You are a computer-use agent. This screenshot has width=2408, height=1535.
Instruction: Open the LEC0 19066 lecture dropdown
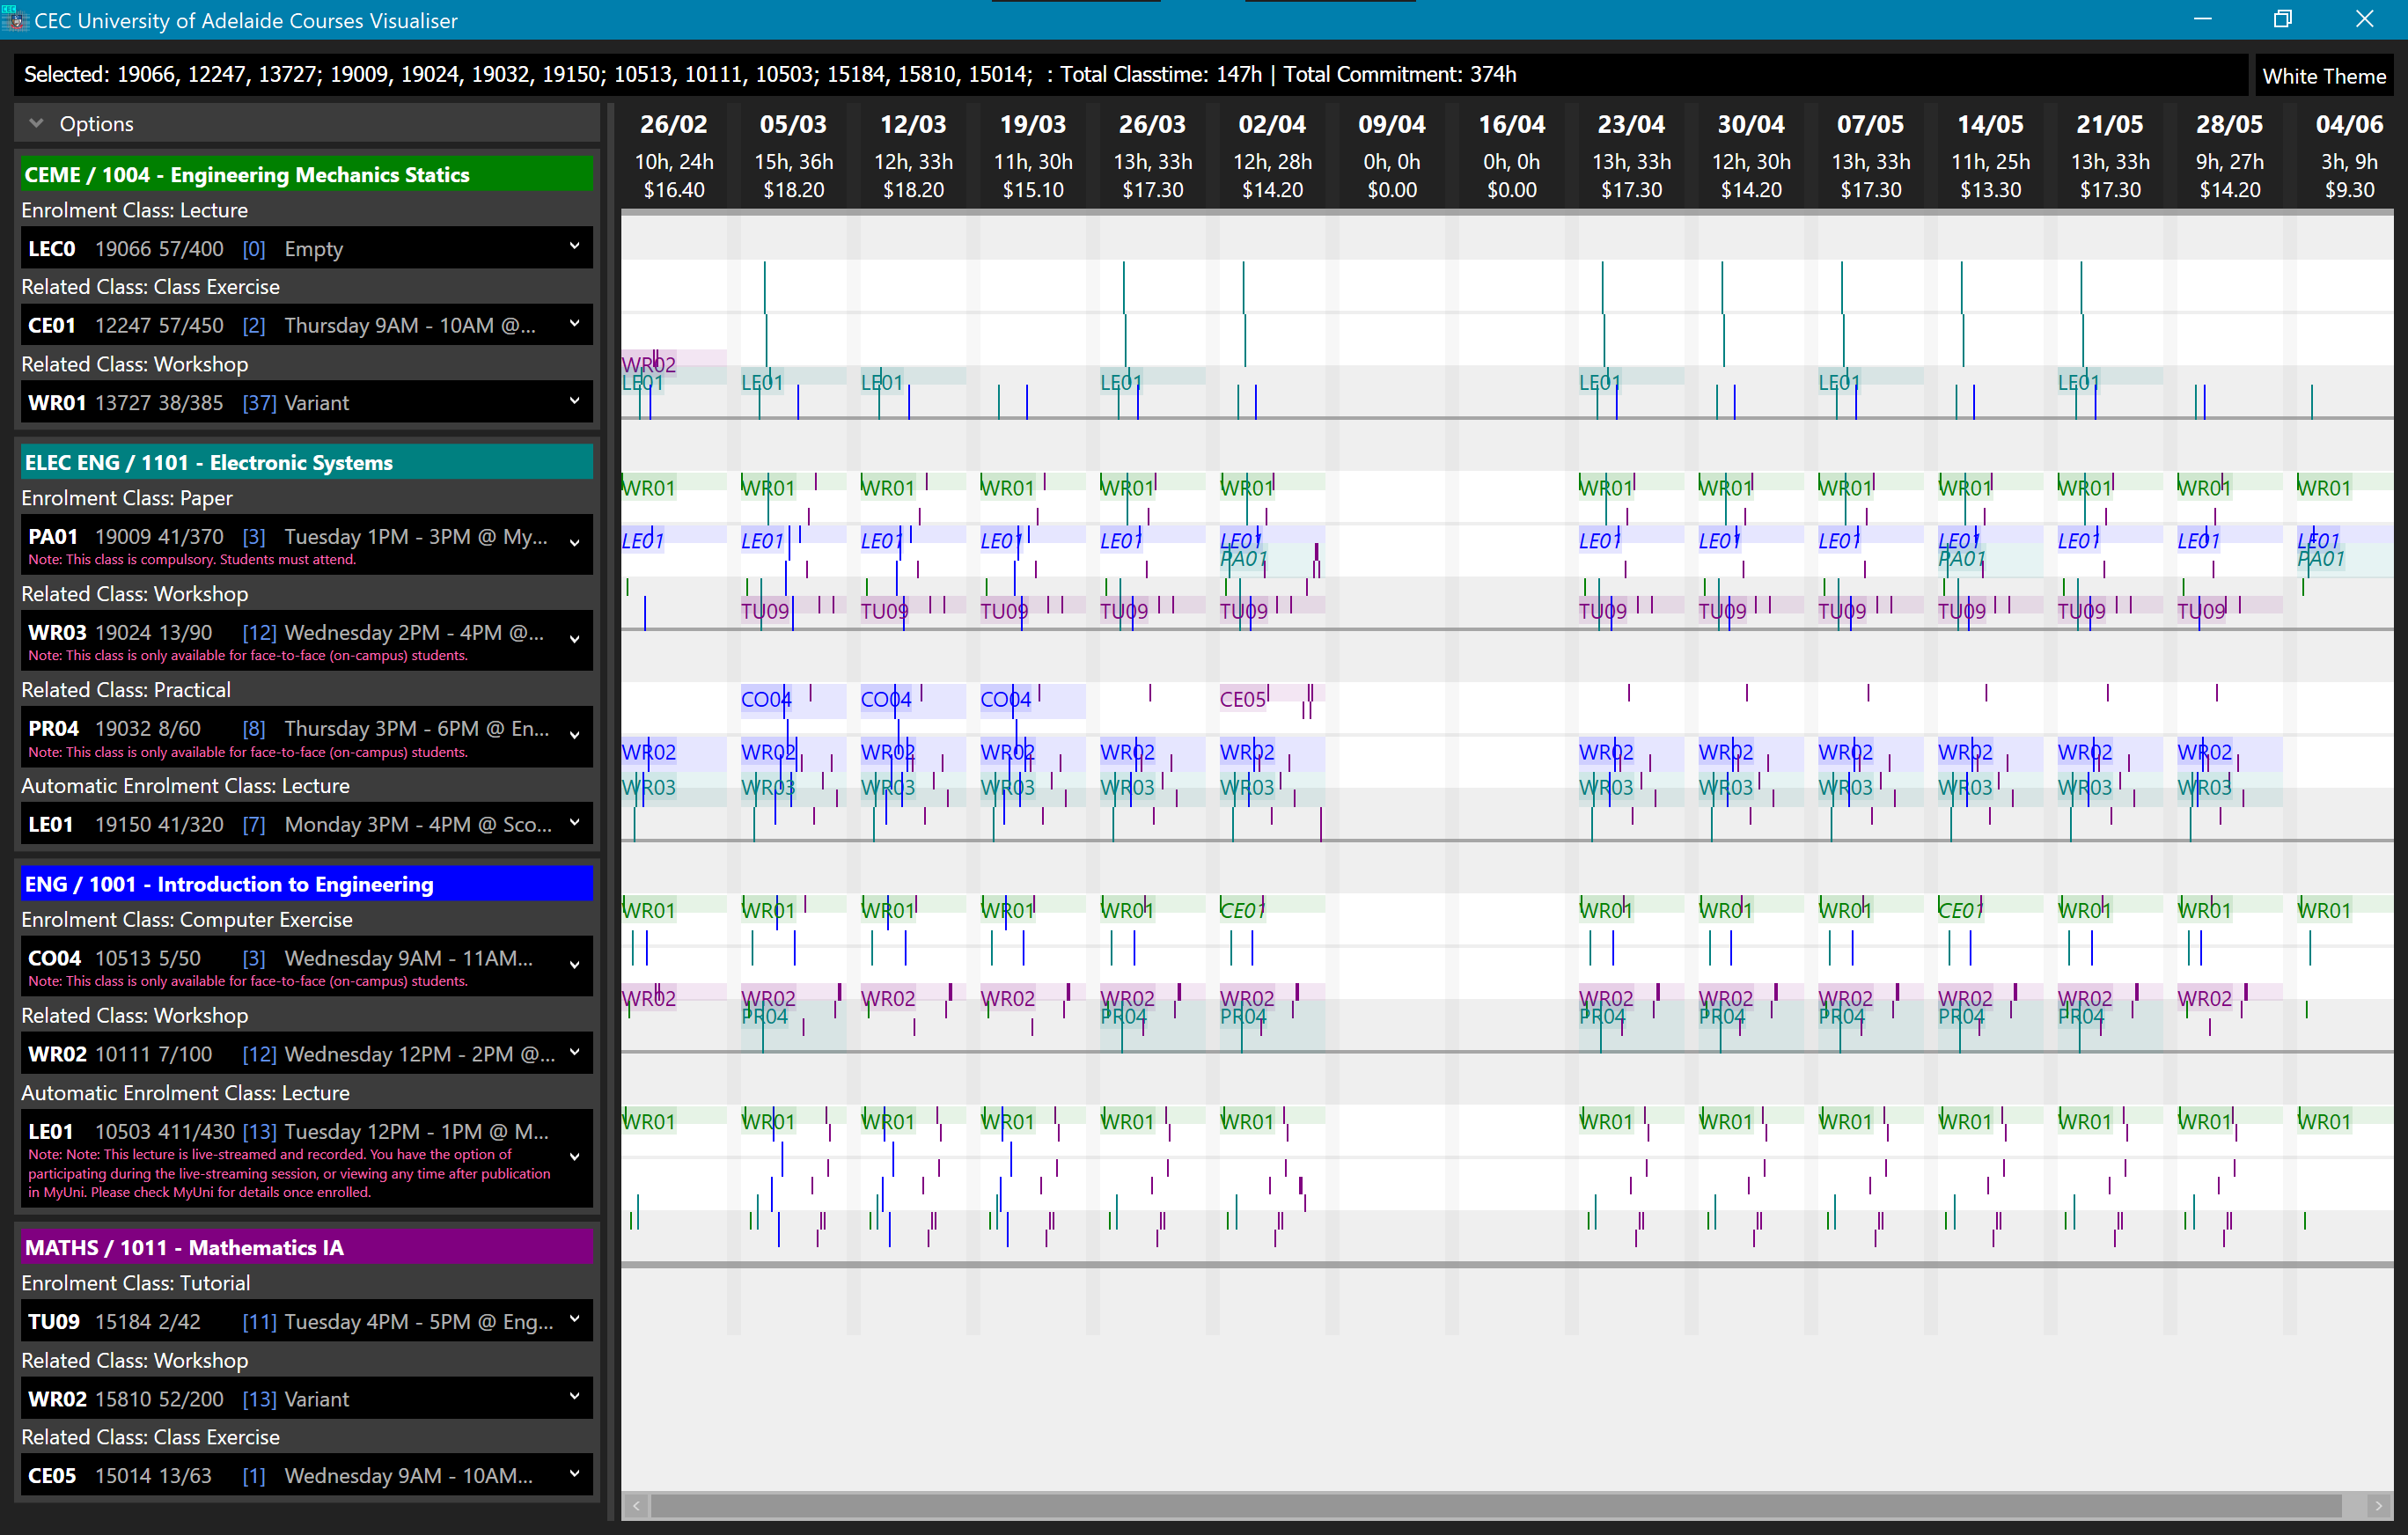[573, 247]
